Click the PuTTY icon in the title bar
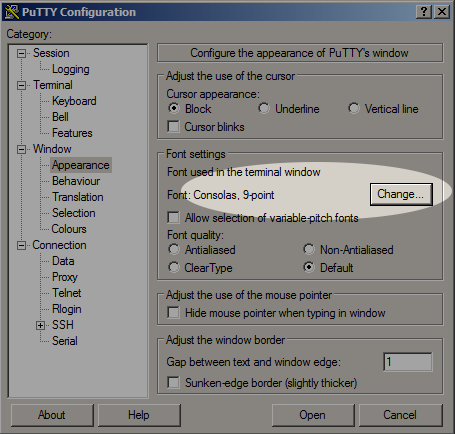 click(11, 12)
